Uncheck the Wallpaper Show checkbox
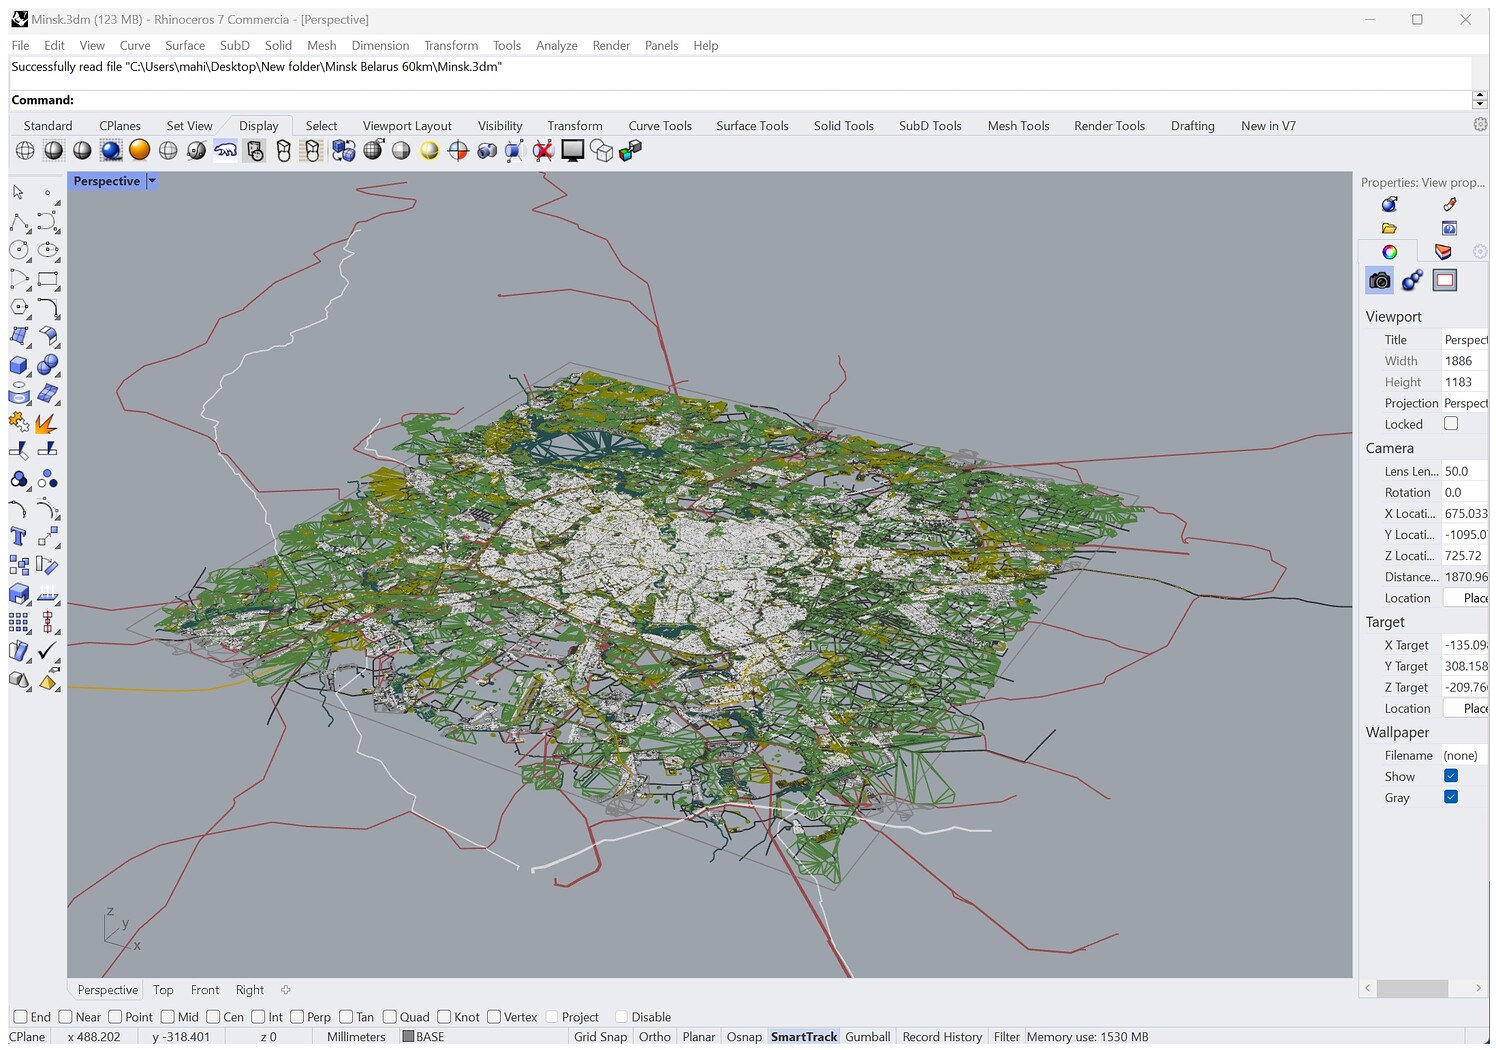This screenshot has height=1050, width=1496. pos(1451,776)
